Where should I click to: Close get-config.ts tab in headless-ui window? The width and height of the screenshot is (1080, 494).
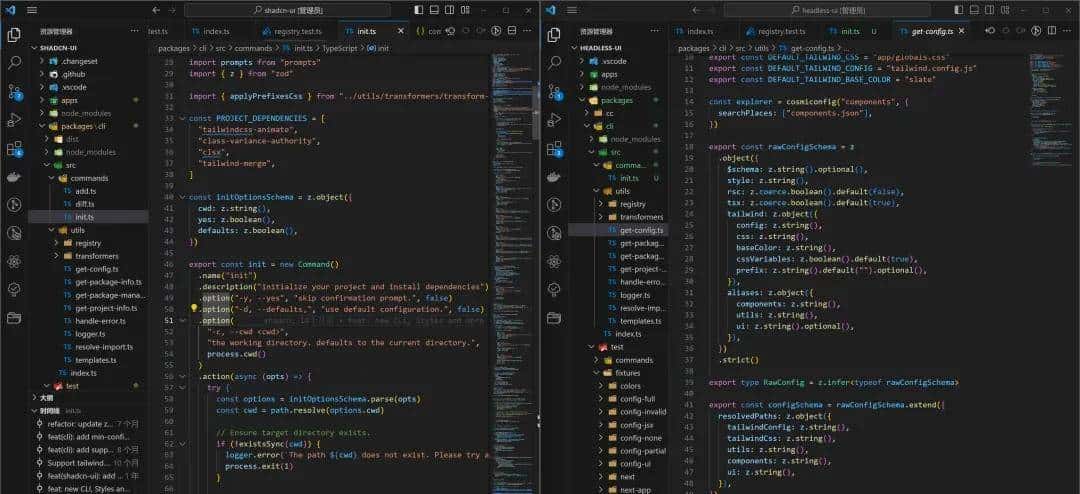(962, 32)
